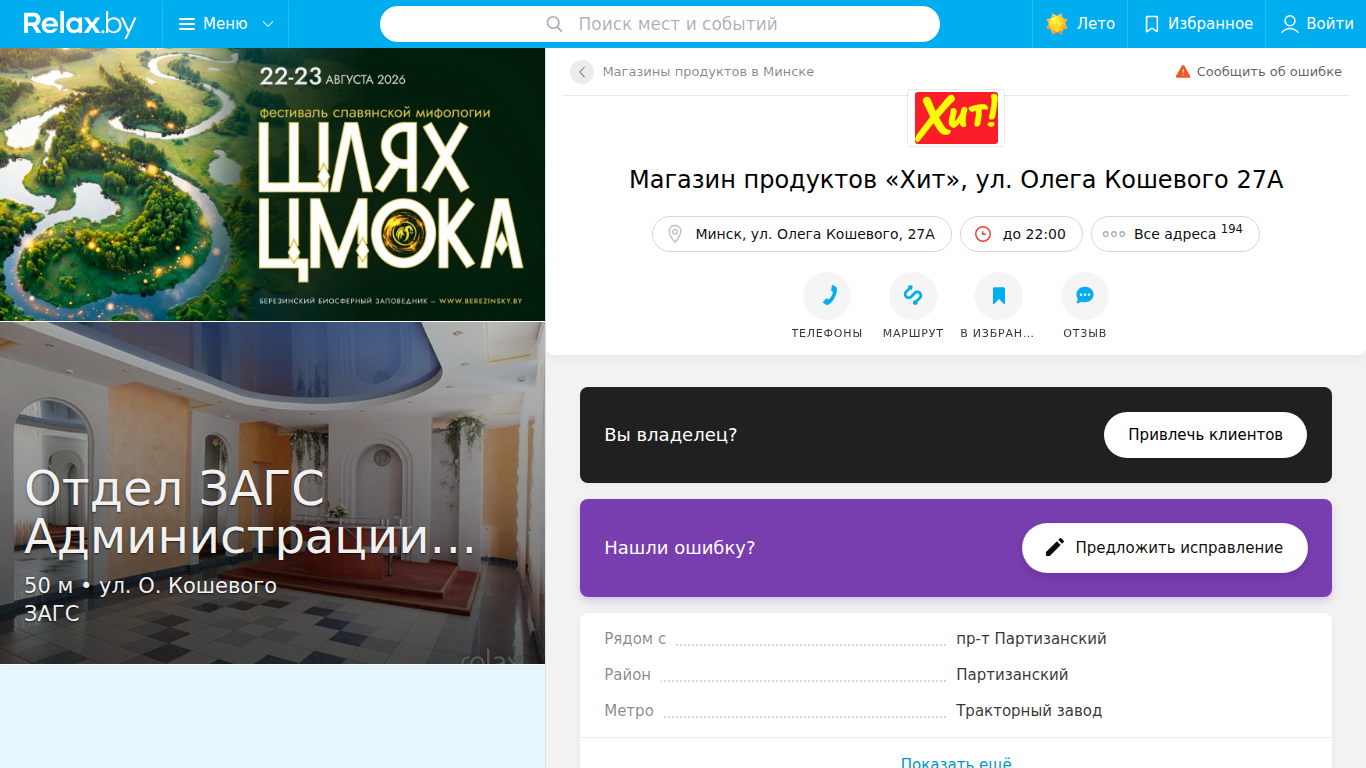The width and height of the screenshot is (1366, 768).
Task: Open the Лето seasonal section
Action: (1081, 24)
